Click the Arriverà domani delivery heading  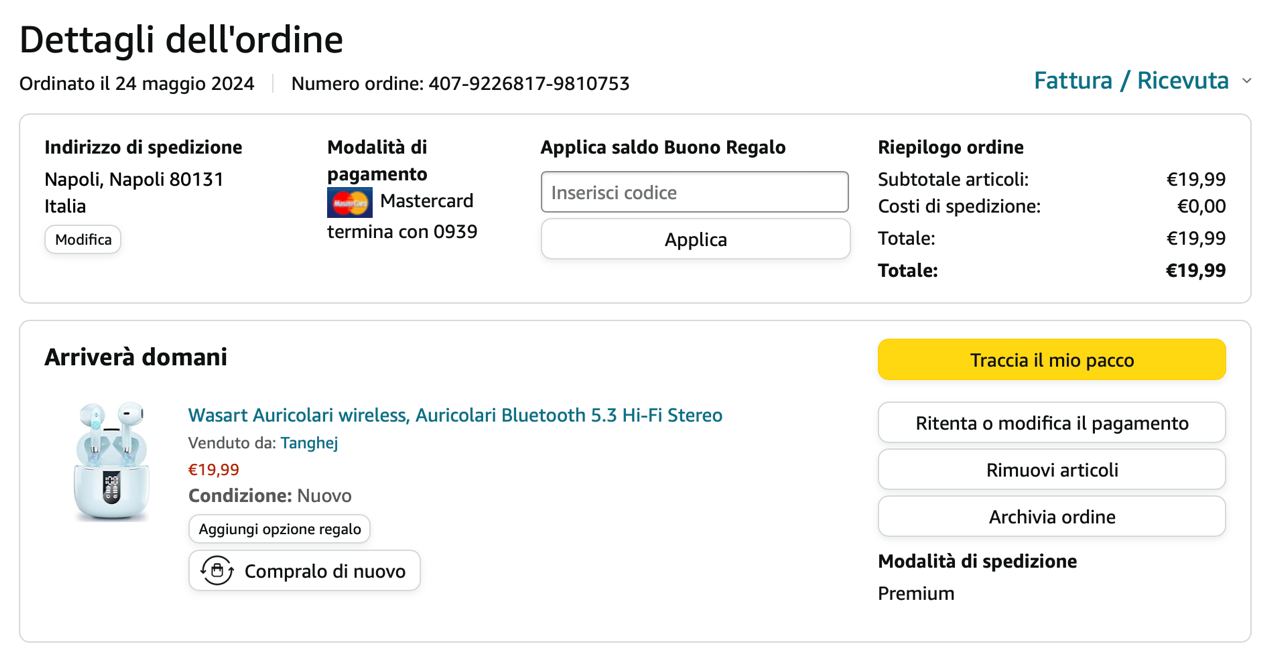coord(136,357)
